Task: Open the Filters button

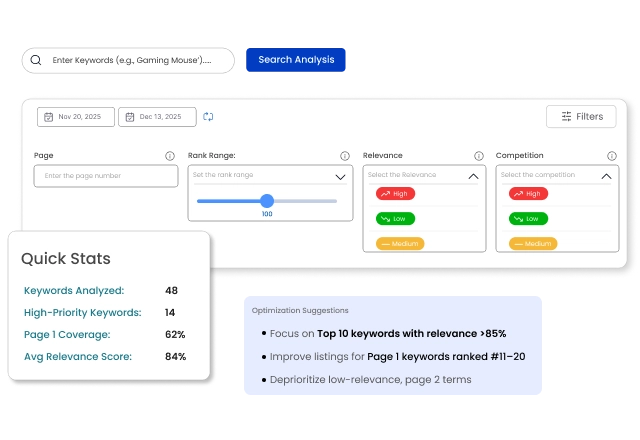Action: pos(581,117)
